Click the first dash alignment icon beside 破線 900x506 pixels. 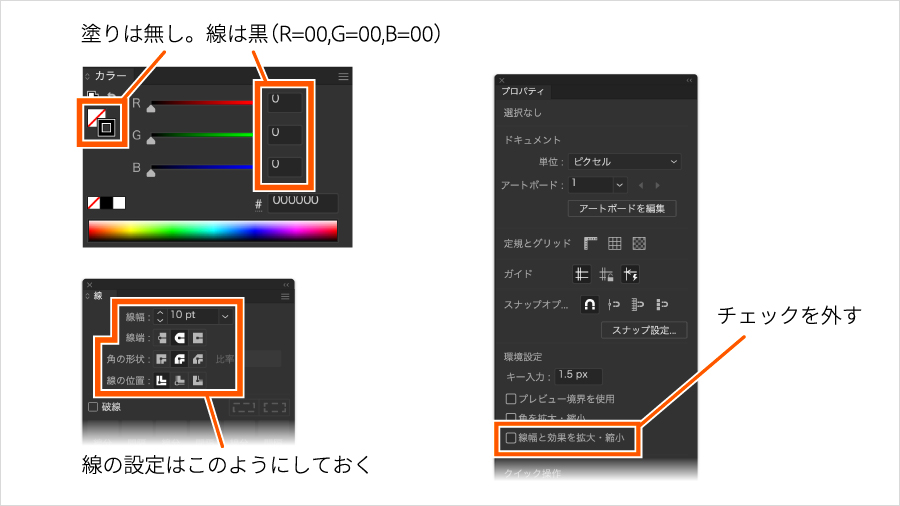pos(244,407)
